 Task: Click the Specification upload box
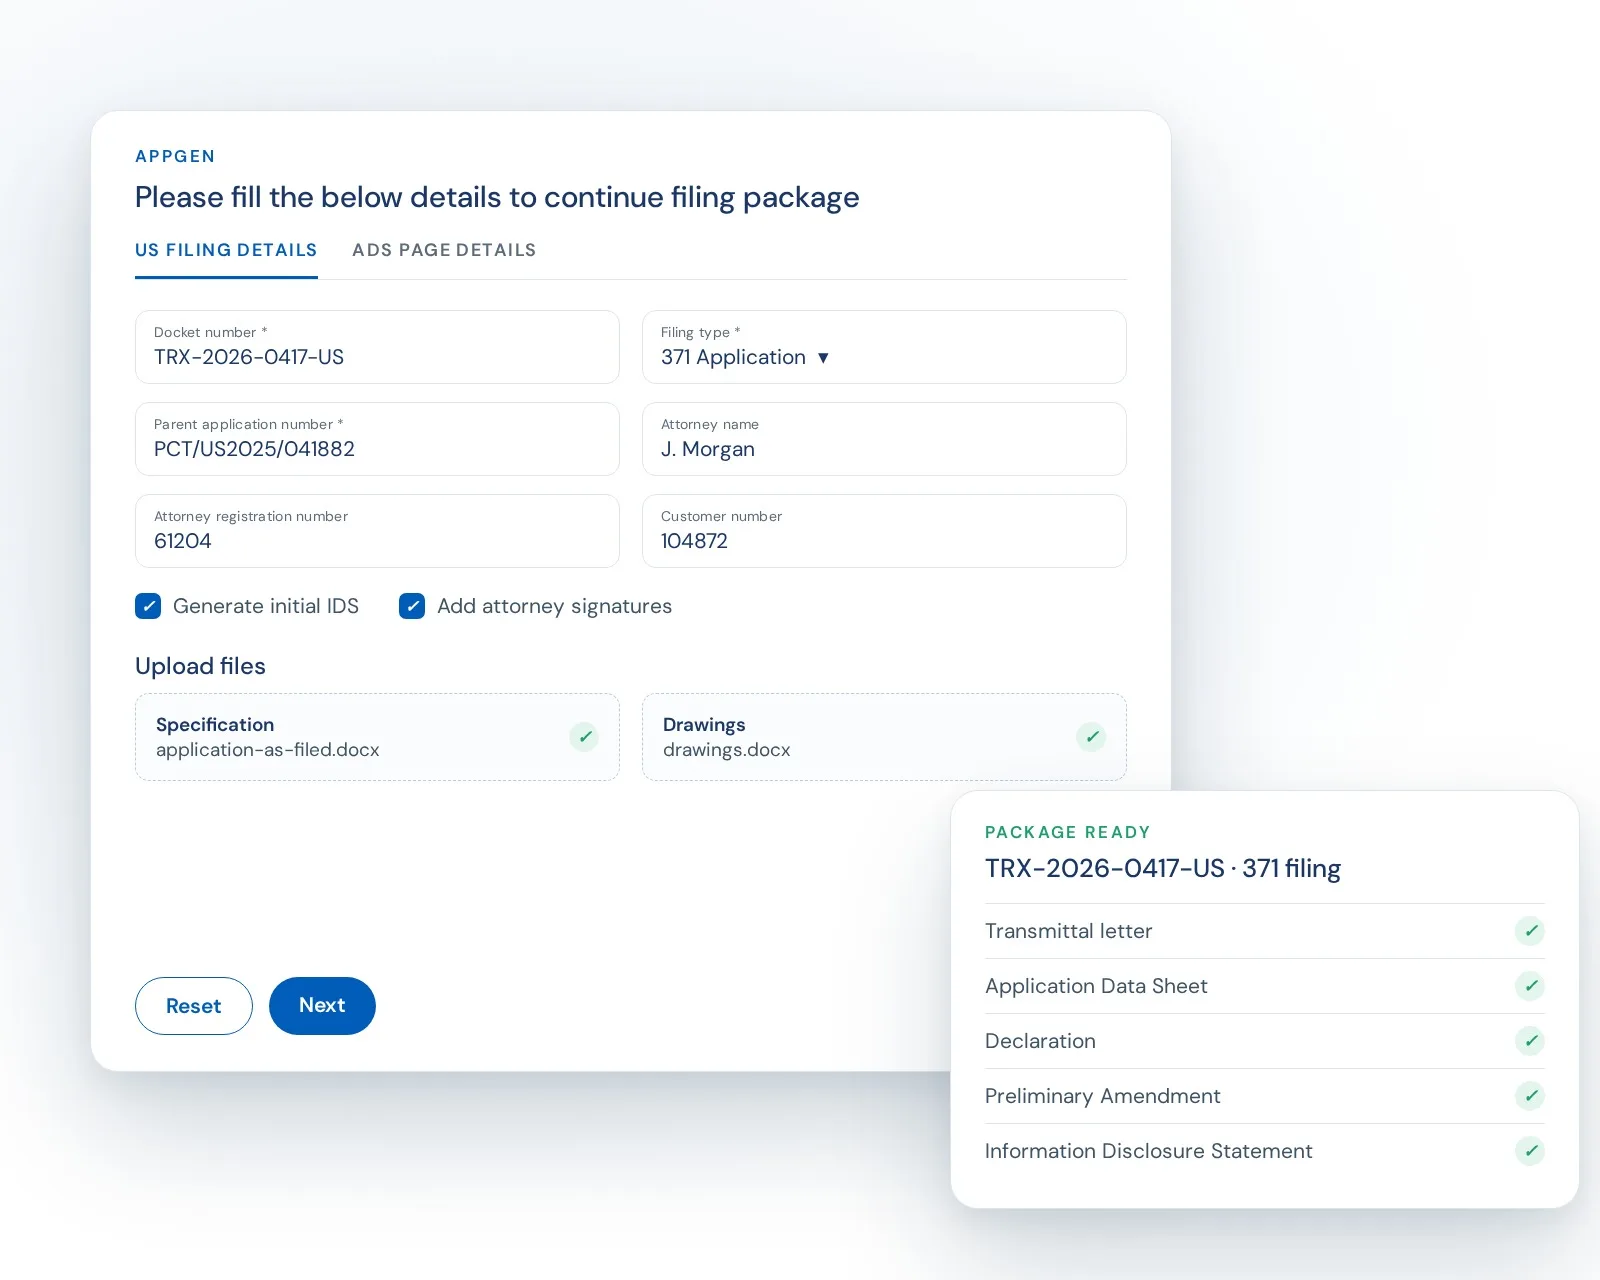coord(377,737)
